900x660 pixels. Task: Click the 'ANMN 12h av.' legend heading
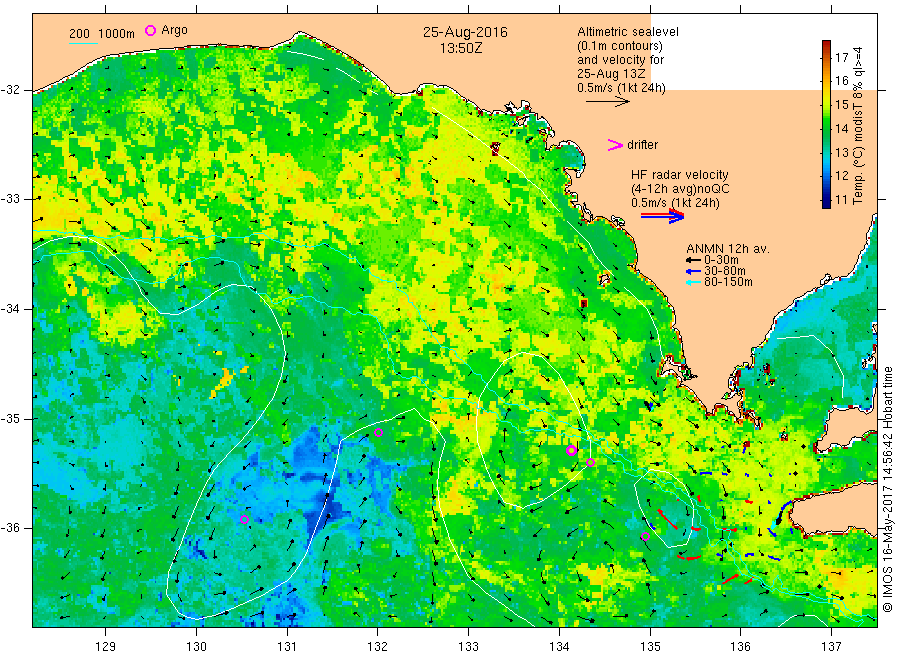(728, 249)
